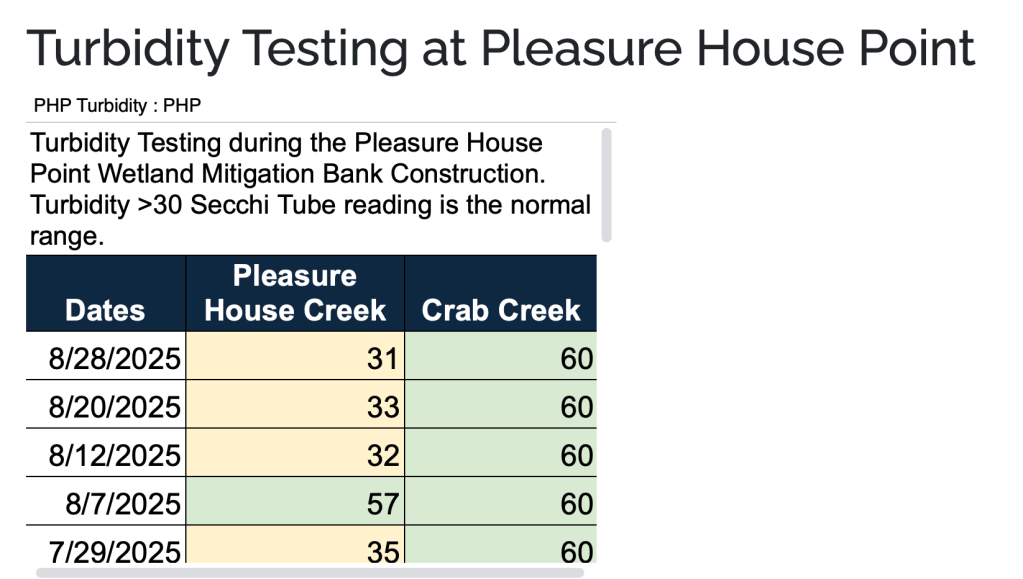This screenshot has height=579, width=1023.
Task: Select the green cell showing 57
Action: point(295,503)
